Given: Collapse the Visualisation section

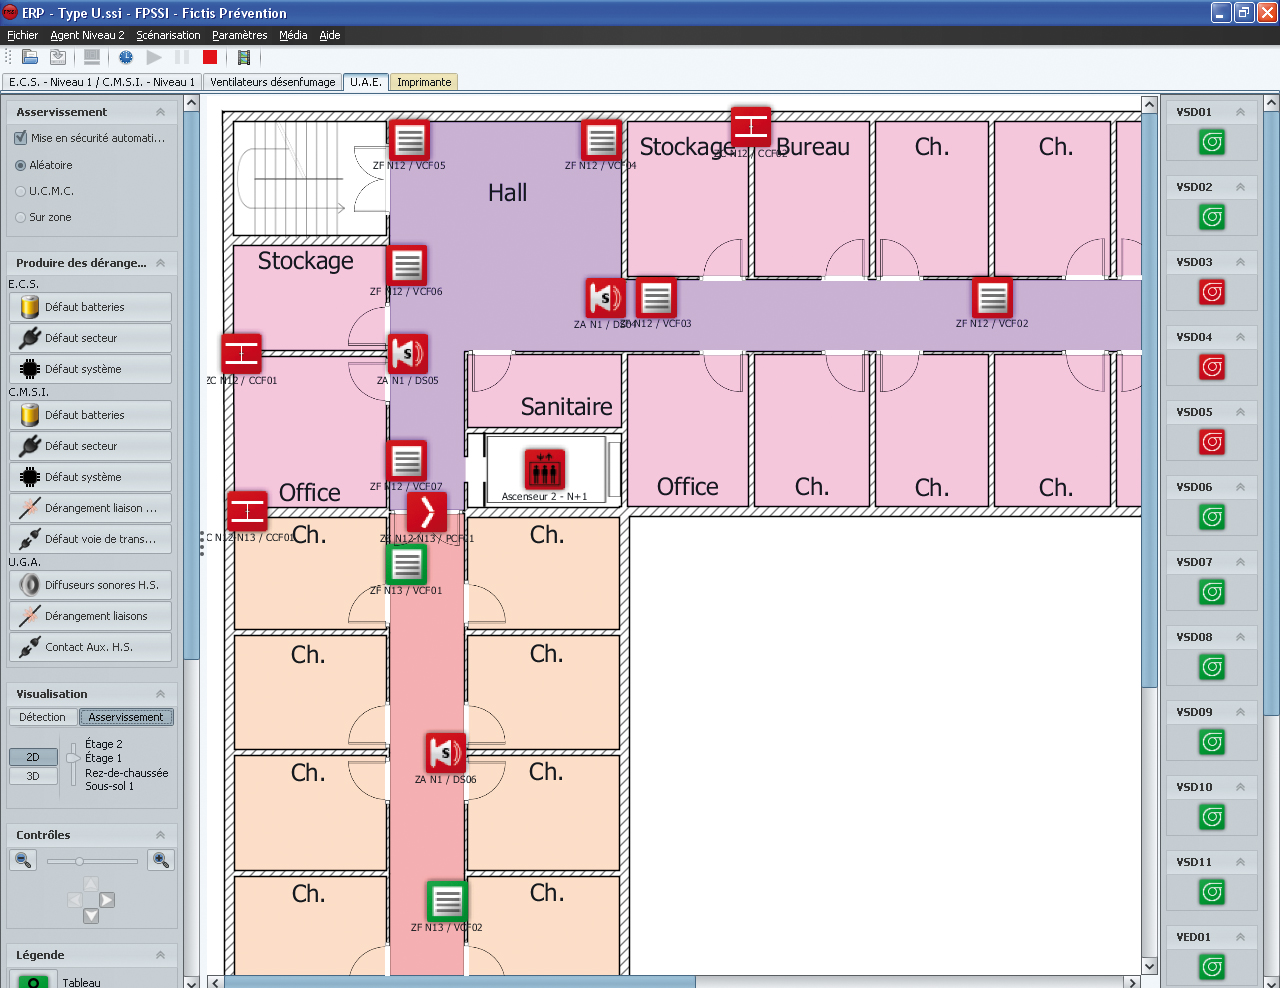Looking at the screenshot, I should (x=160, y=694).
